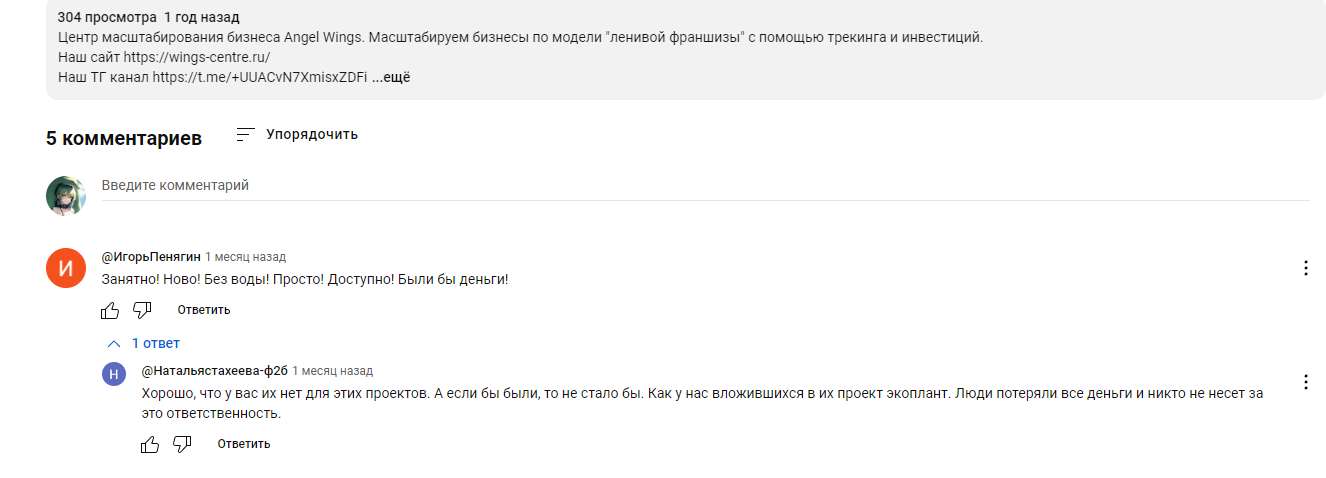Viewport: 1326px width, 478px height.
Task: Like Игорь Пенягин's comment
Action: coord(110,310)
